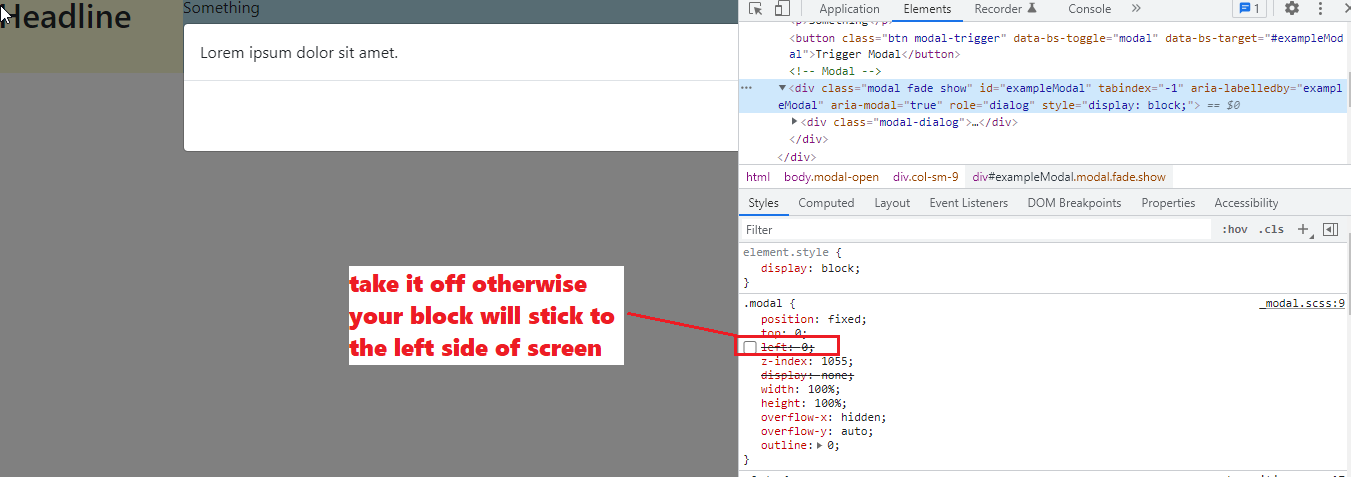This screenshot has height=477, width=1351.
Task: Open the _modal.scss:9 source link
Action: coord(1301,303)
